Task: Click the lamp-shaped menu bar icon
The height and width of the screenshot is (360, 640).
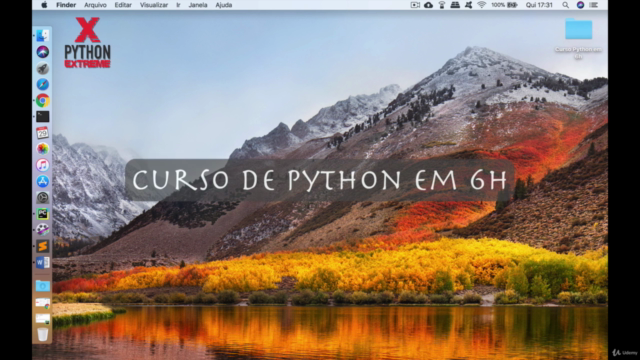Action: [442, 5]
